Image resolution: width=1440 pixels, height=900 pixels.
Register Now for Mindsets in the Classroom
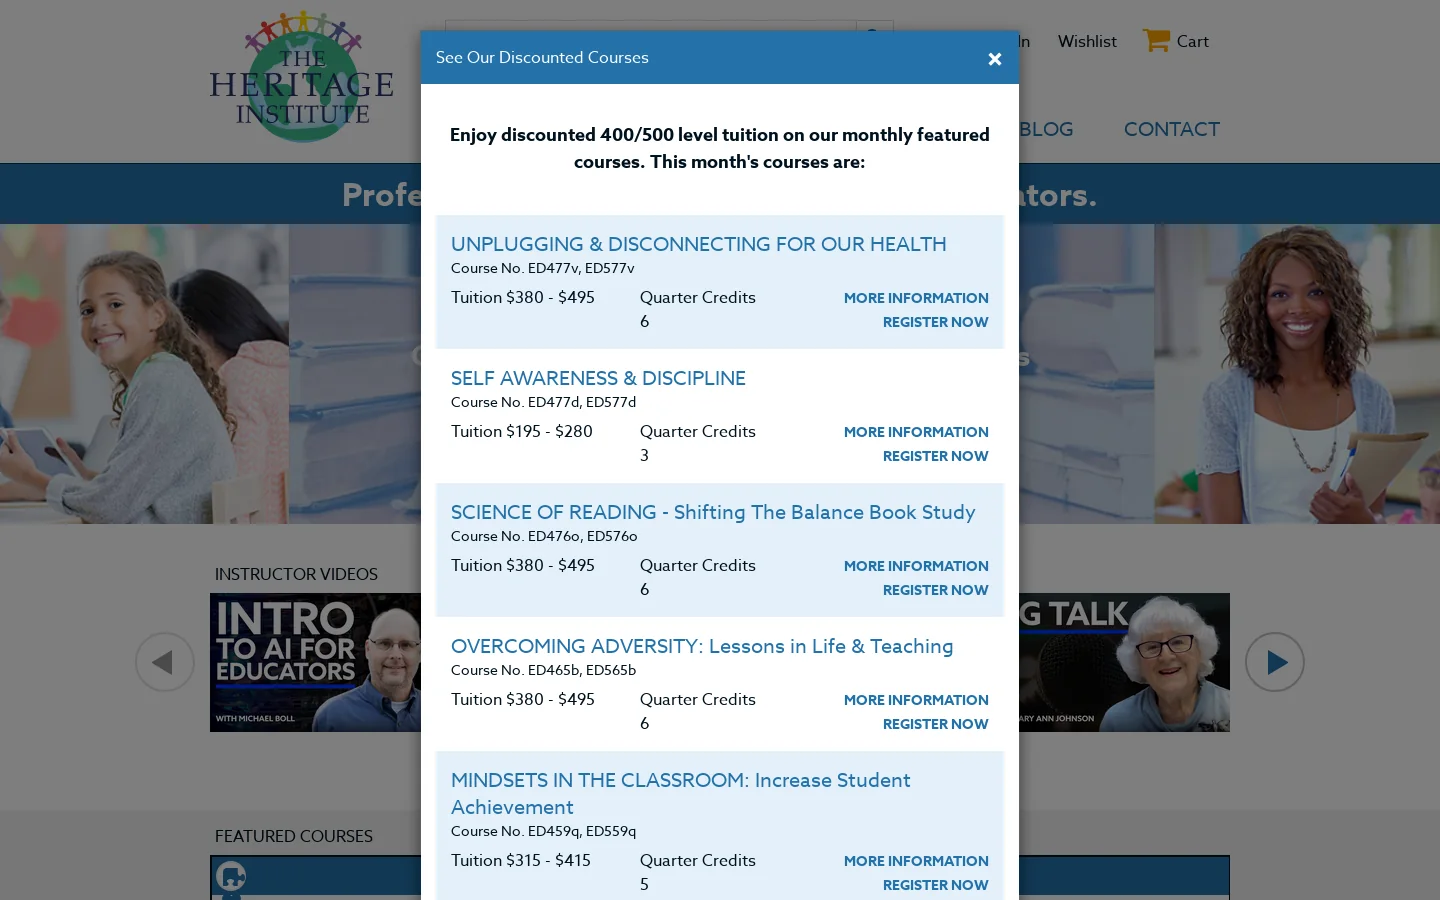(935, 885)
